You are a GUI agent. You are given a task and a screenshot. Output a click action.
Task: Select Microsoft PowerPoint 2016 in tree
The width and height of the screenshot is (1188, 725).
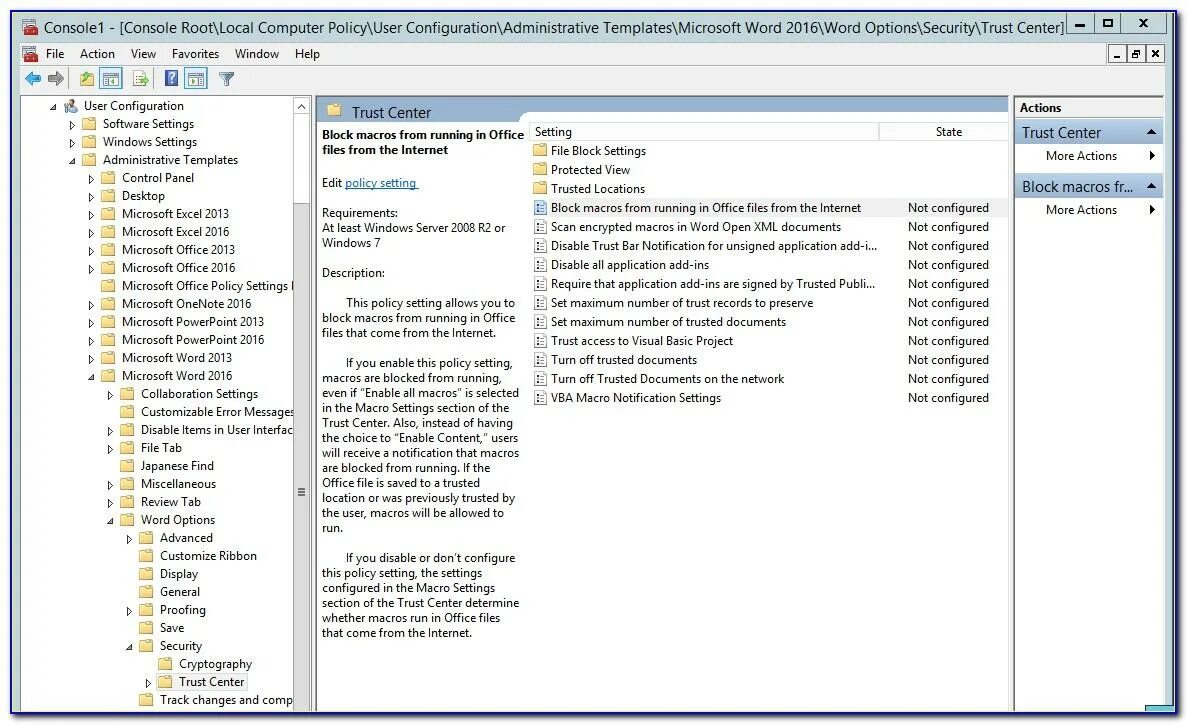192,339
